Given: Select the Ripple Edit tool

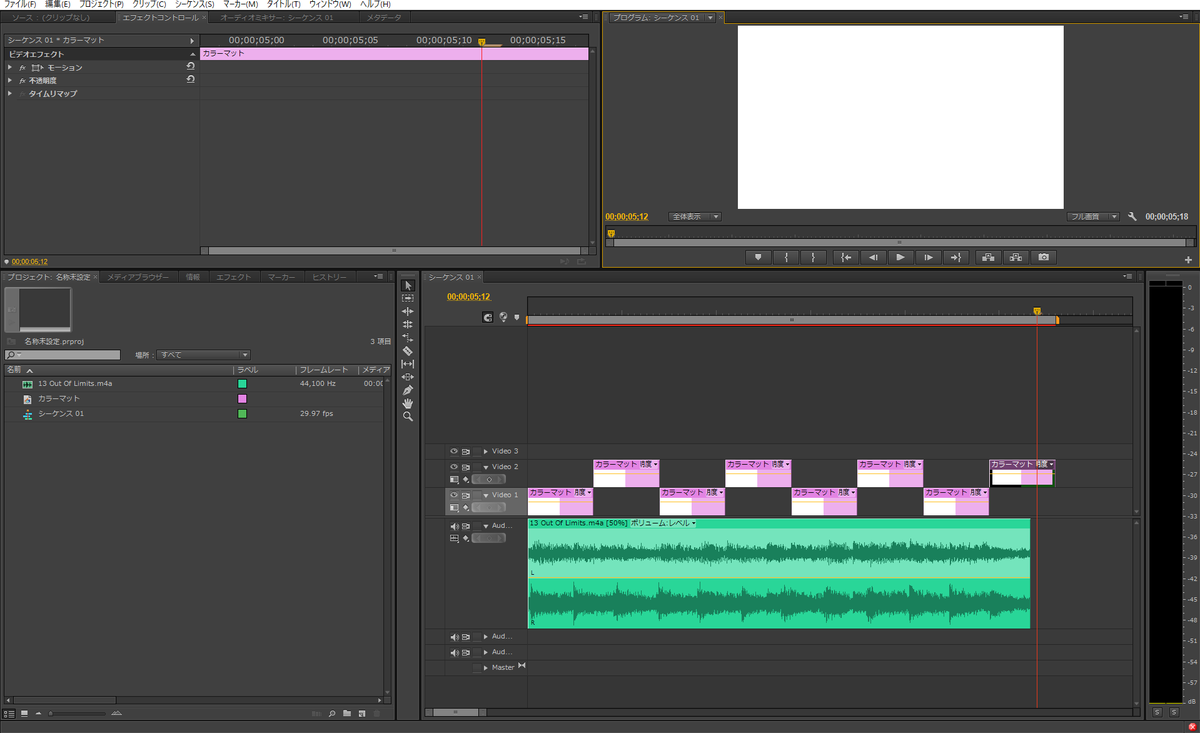Looking at the screenshot, I should click(408, 311).
